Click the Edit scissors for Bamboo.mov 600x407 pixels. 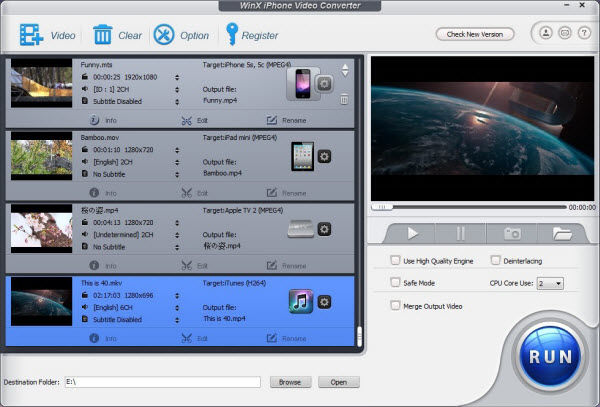187,193
